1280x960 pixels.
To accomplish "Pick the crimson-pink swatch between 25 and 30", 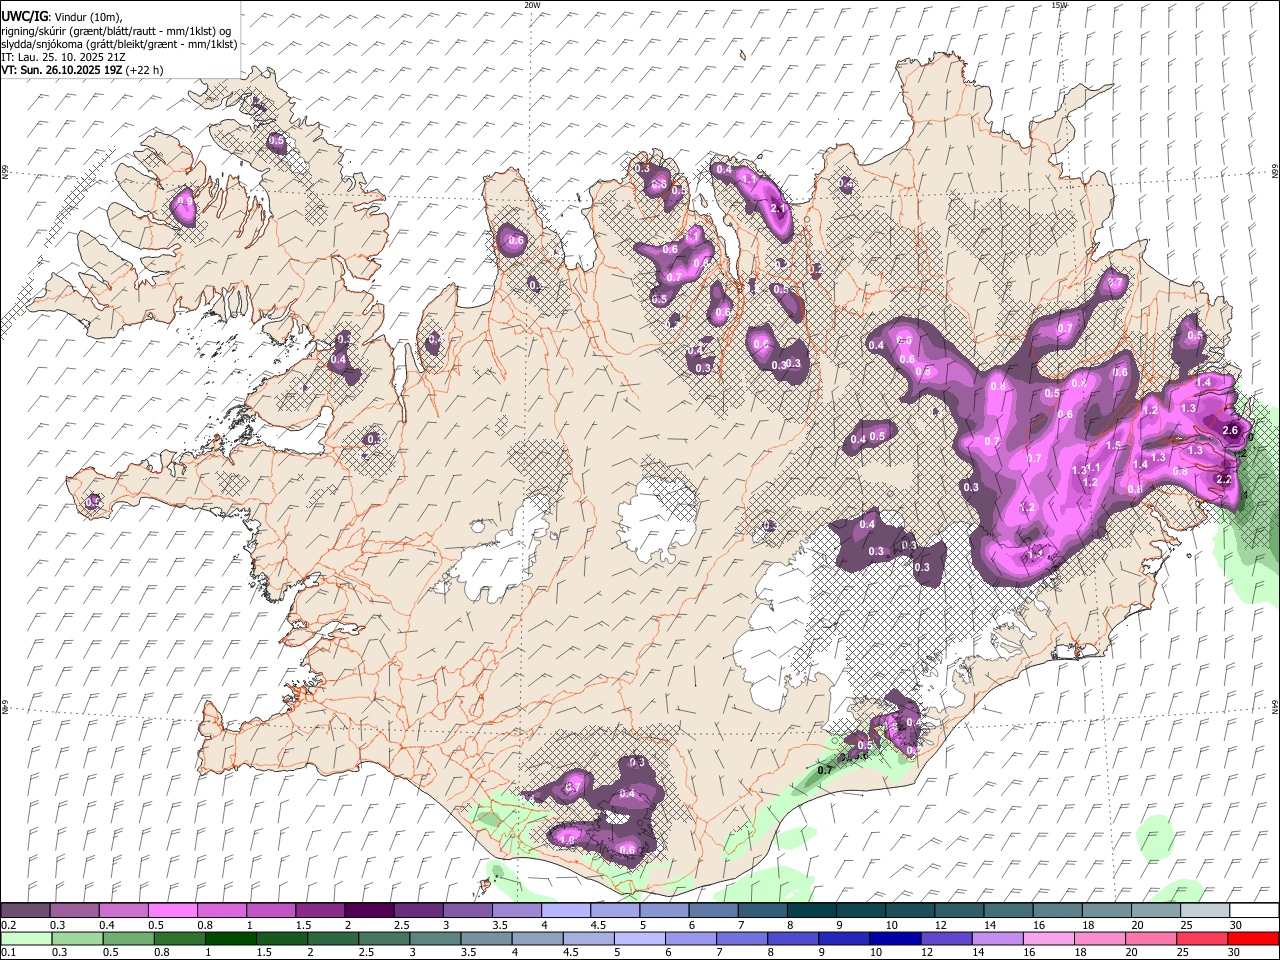I will [x=1201, y=938].
